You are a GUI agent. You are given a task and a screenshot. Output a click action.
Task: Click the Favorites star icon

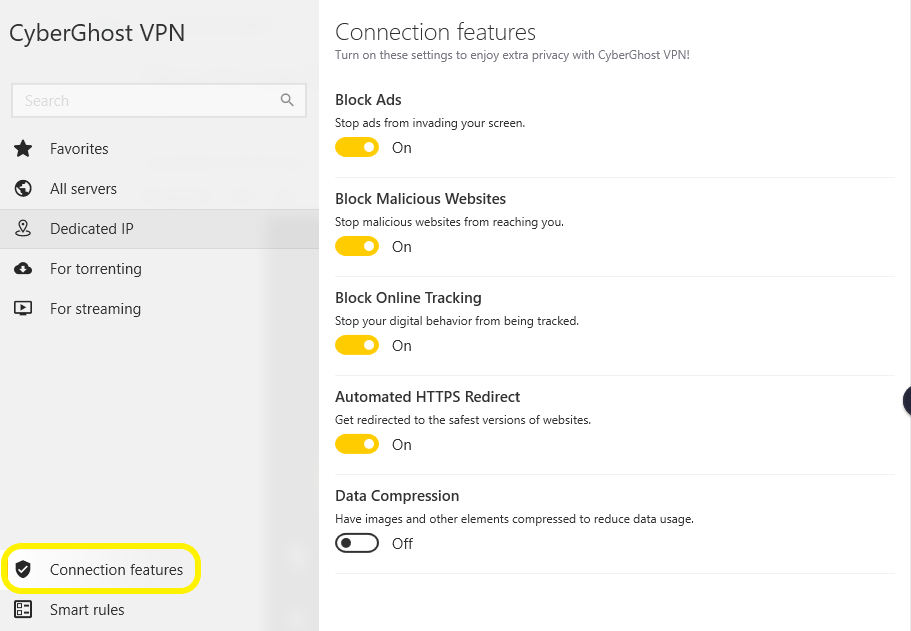[x=23, y=149]
